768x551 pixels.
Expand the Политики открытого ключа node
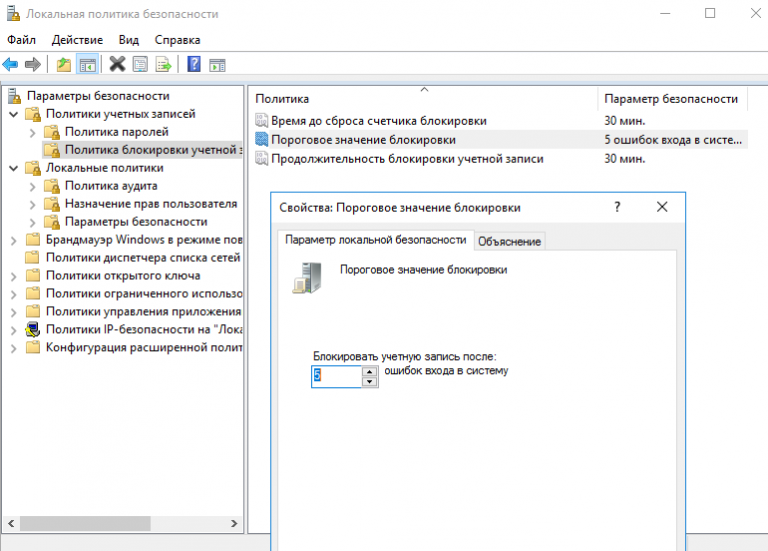click(x=12, y=276)
